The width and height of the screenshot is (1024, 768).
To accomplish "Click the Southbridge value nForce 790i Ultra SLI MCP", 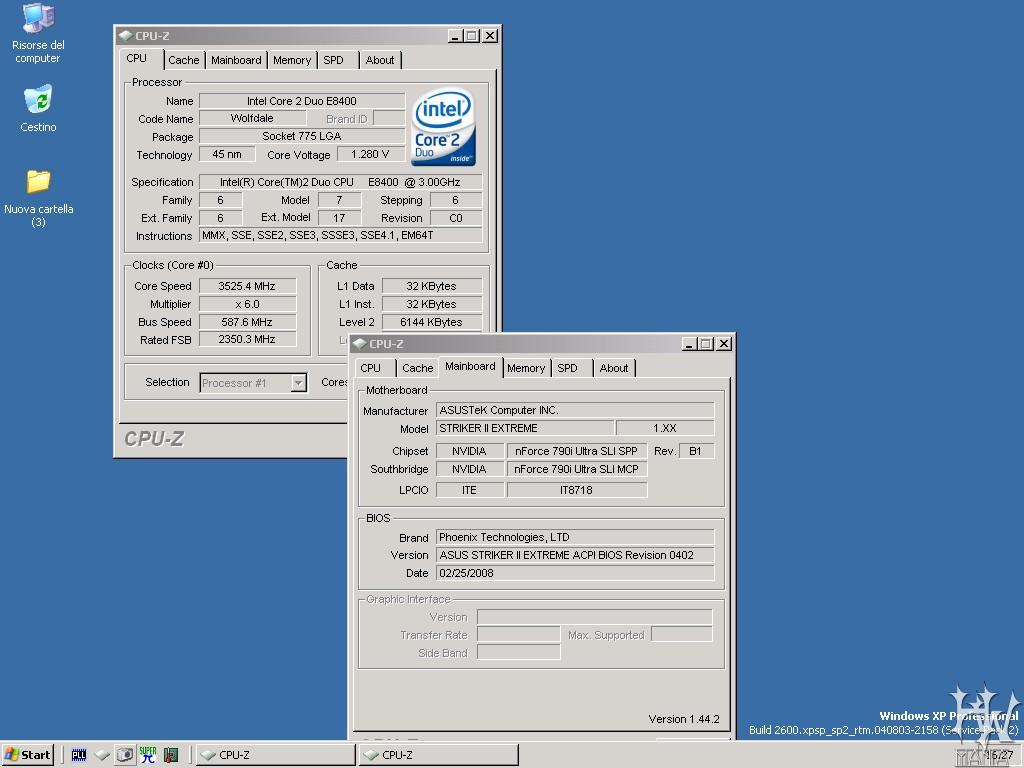I will click(x=577, y=469).
